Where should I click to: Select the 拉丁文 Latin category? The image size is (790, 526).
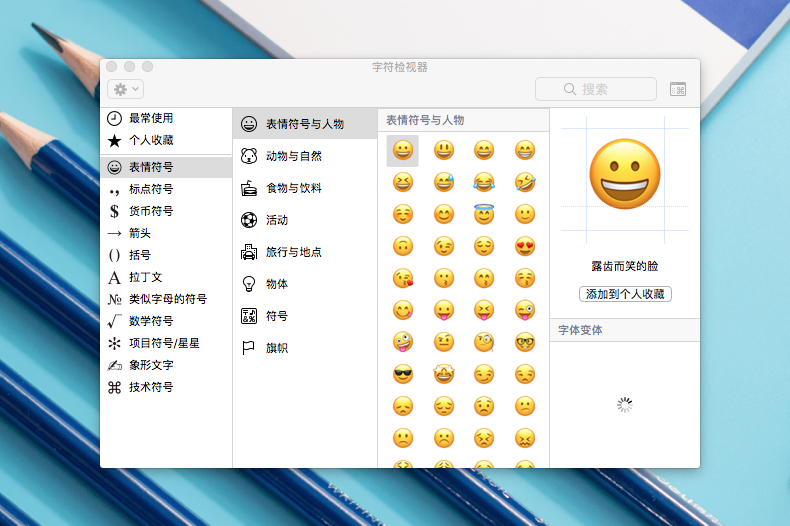[x=166, y=277]
